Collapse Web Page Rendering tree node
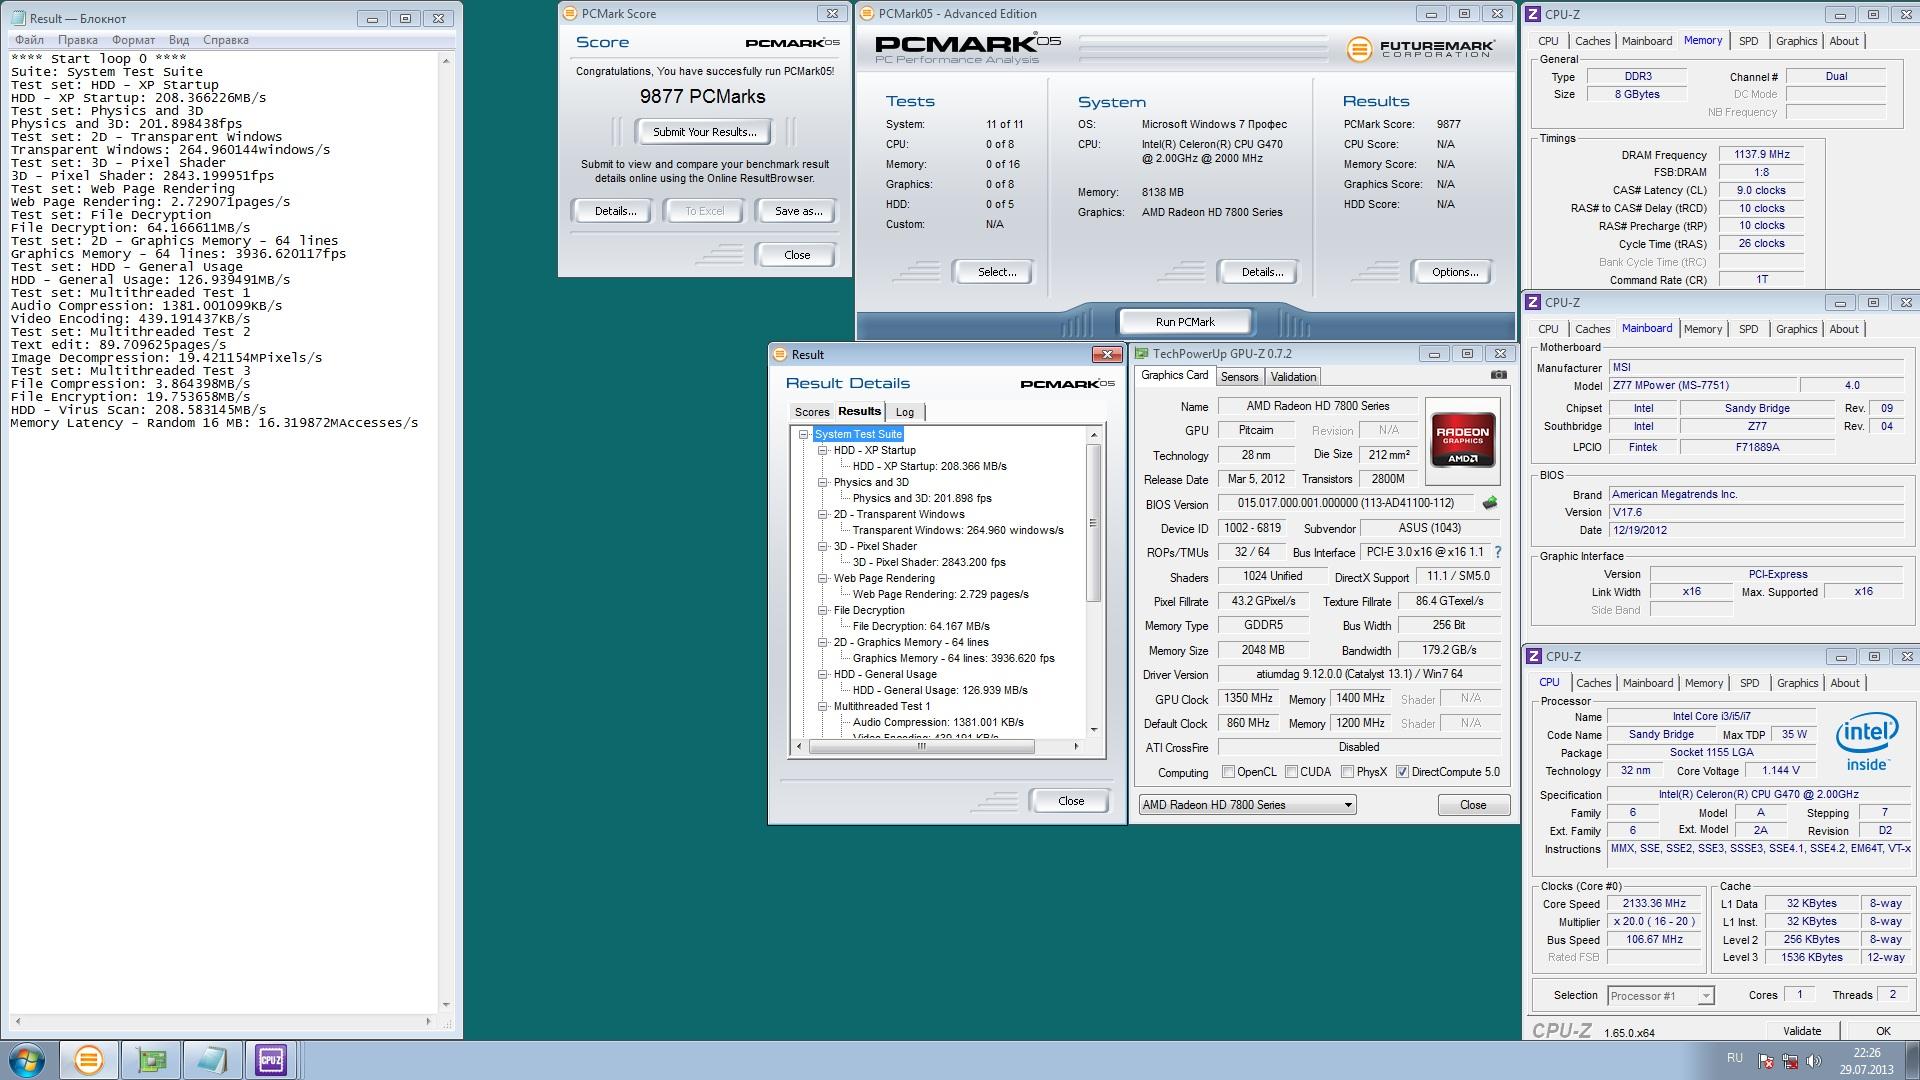Image resolution: width=1920 pixels, height=1080 pixels. click(x=822, y=578)
